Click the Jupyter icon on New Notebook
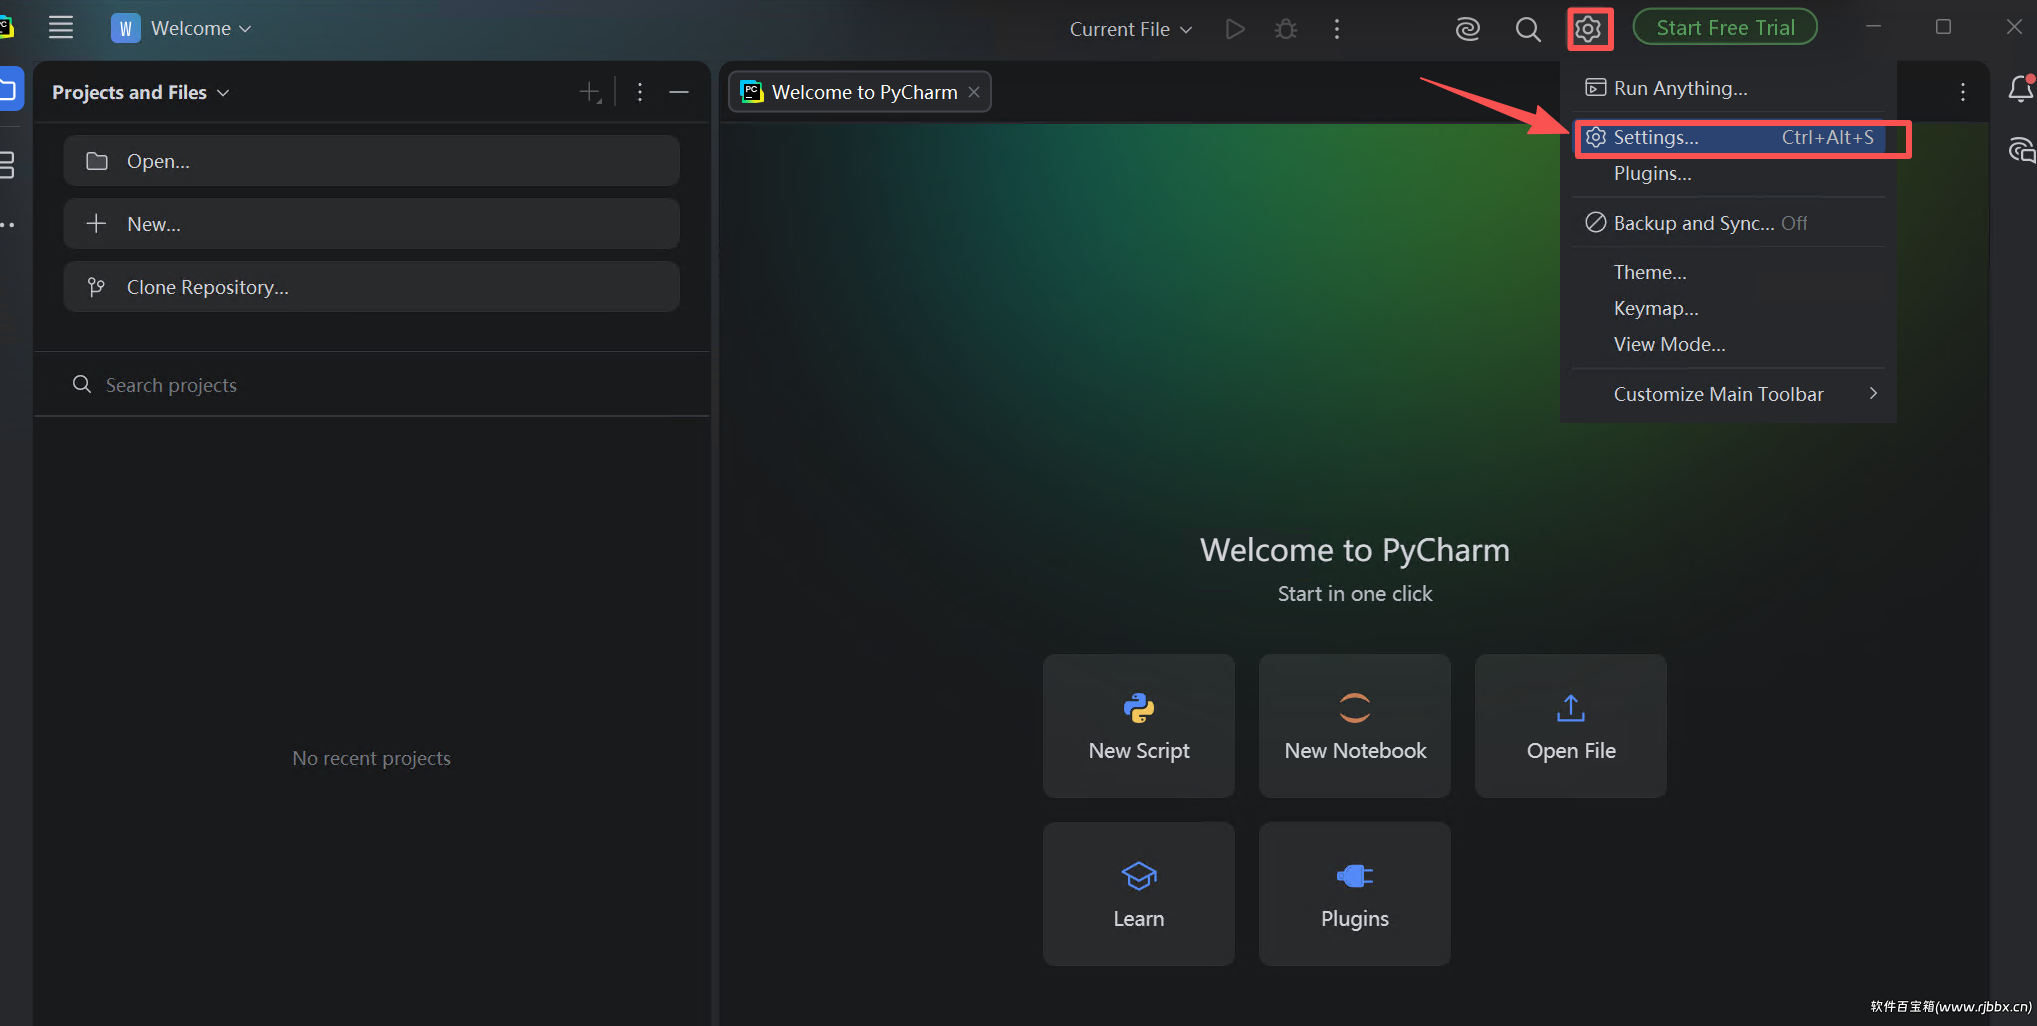 (1355, 708)
